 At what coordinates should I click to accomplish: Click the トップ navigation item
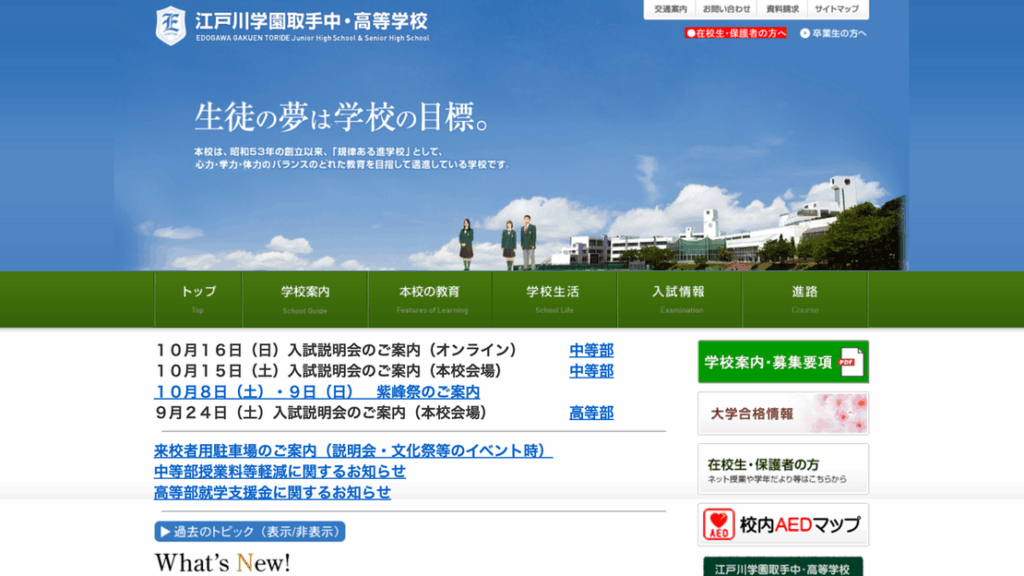pyautogui.click(x=198, y=298)
